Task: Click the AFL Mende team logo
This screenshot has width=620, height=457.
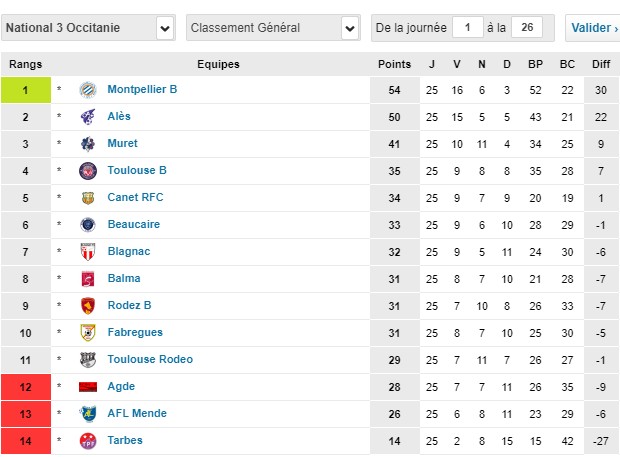Action: 88,413
